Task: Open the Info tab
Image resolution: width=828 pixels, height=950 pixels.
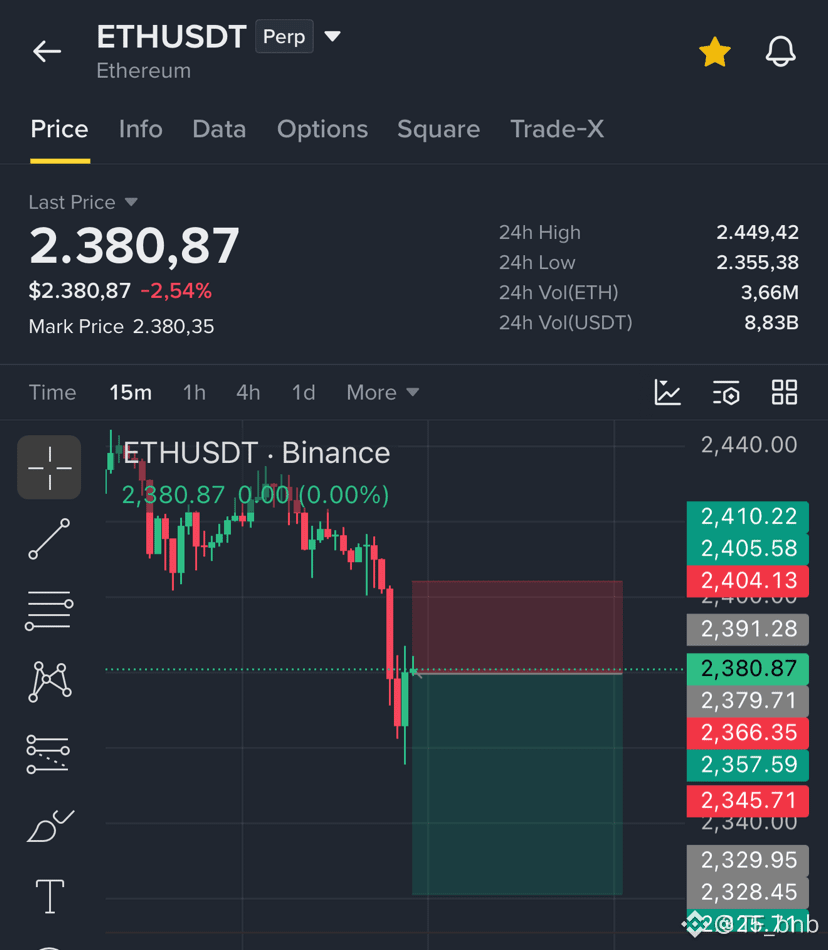Action: point(141,129)
